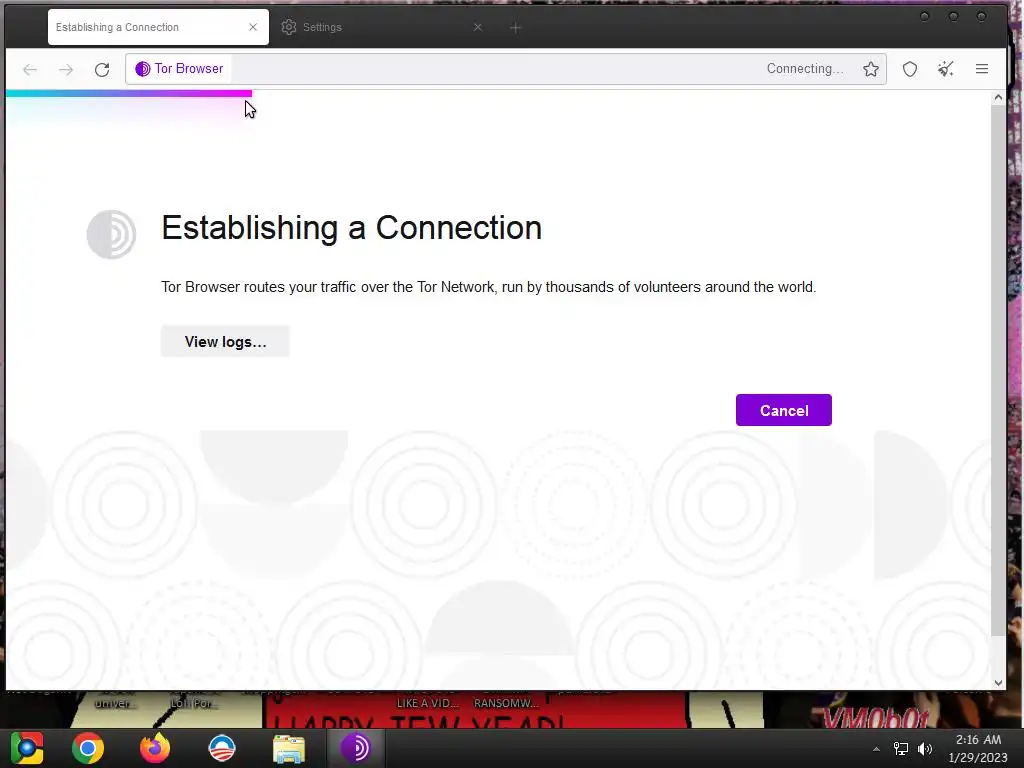
Task: Open Firefox from the taskbar
Action: 155,748
